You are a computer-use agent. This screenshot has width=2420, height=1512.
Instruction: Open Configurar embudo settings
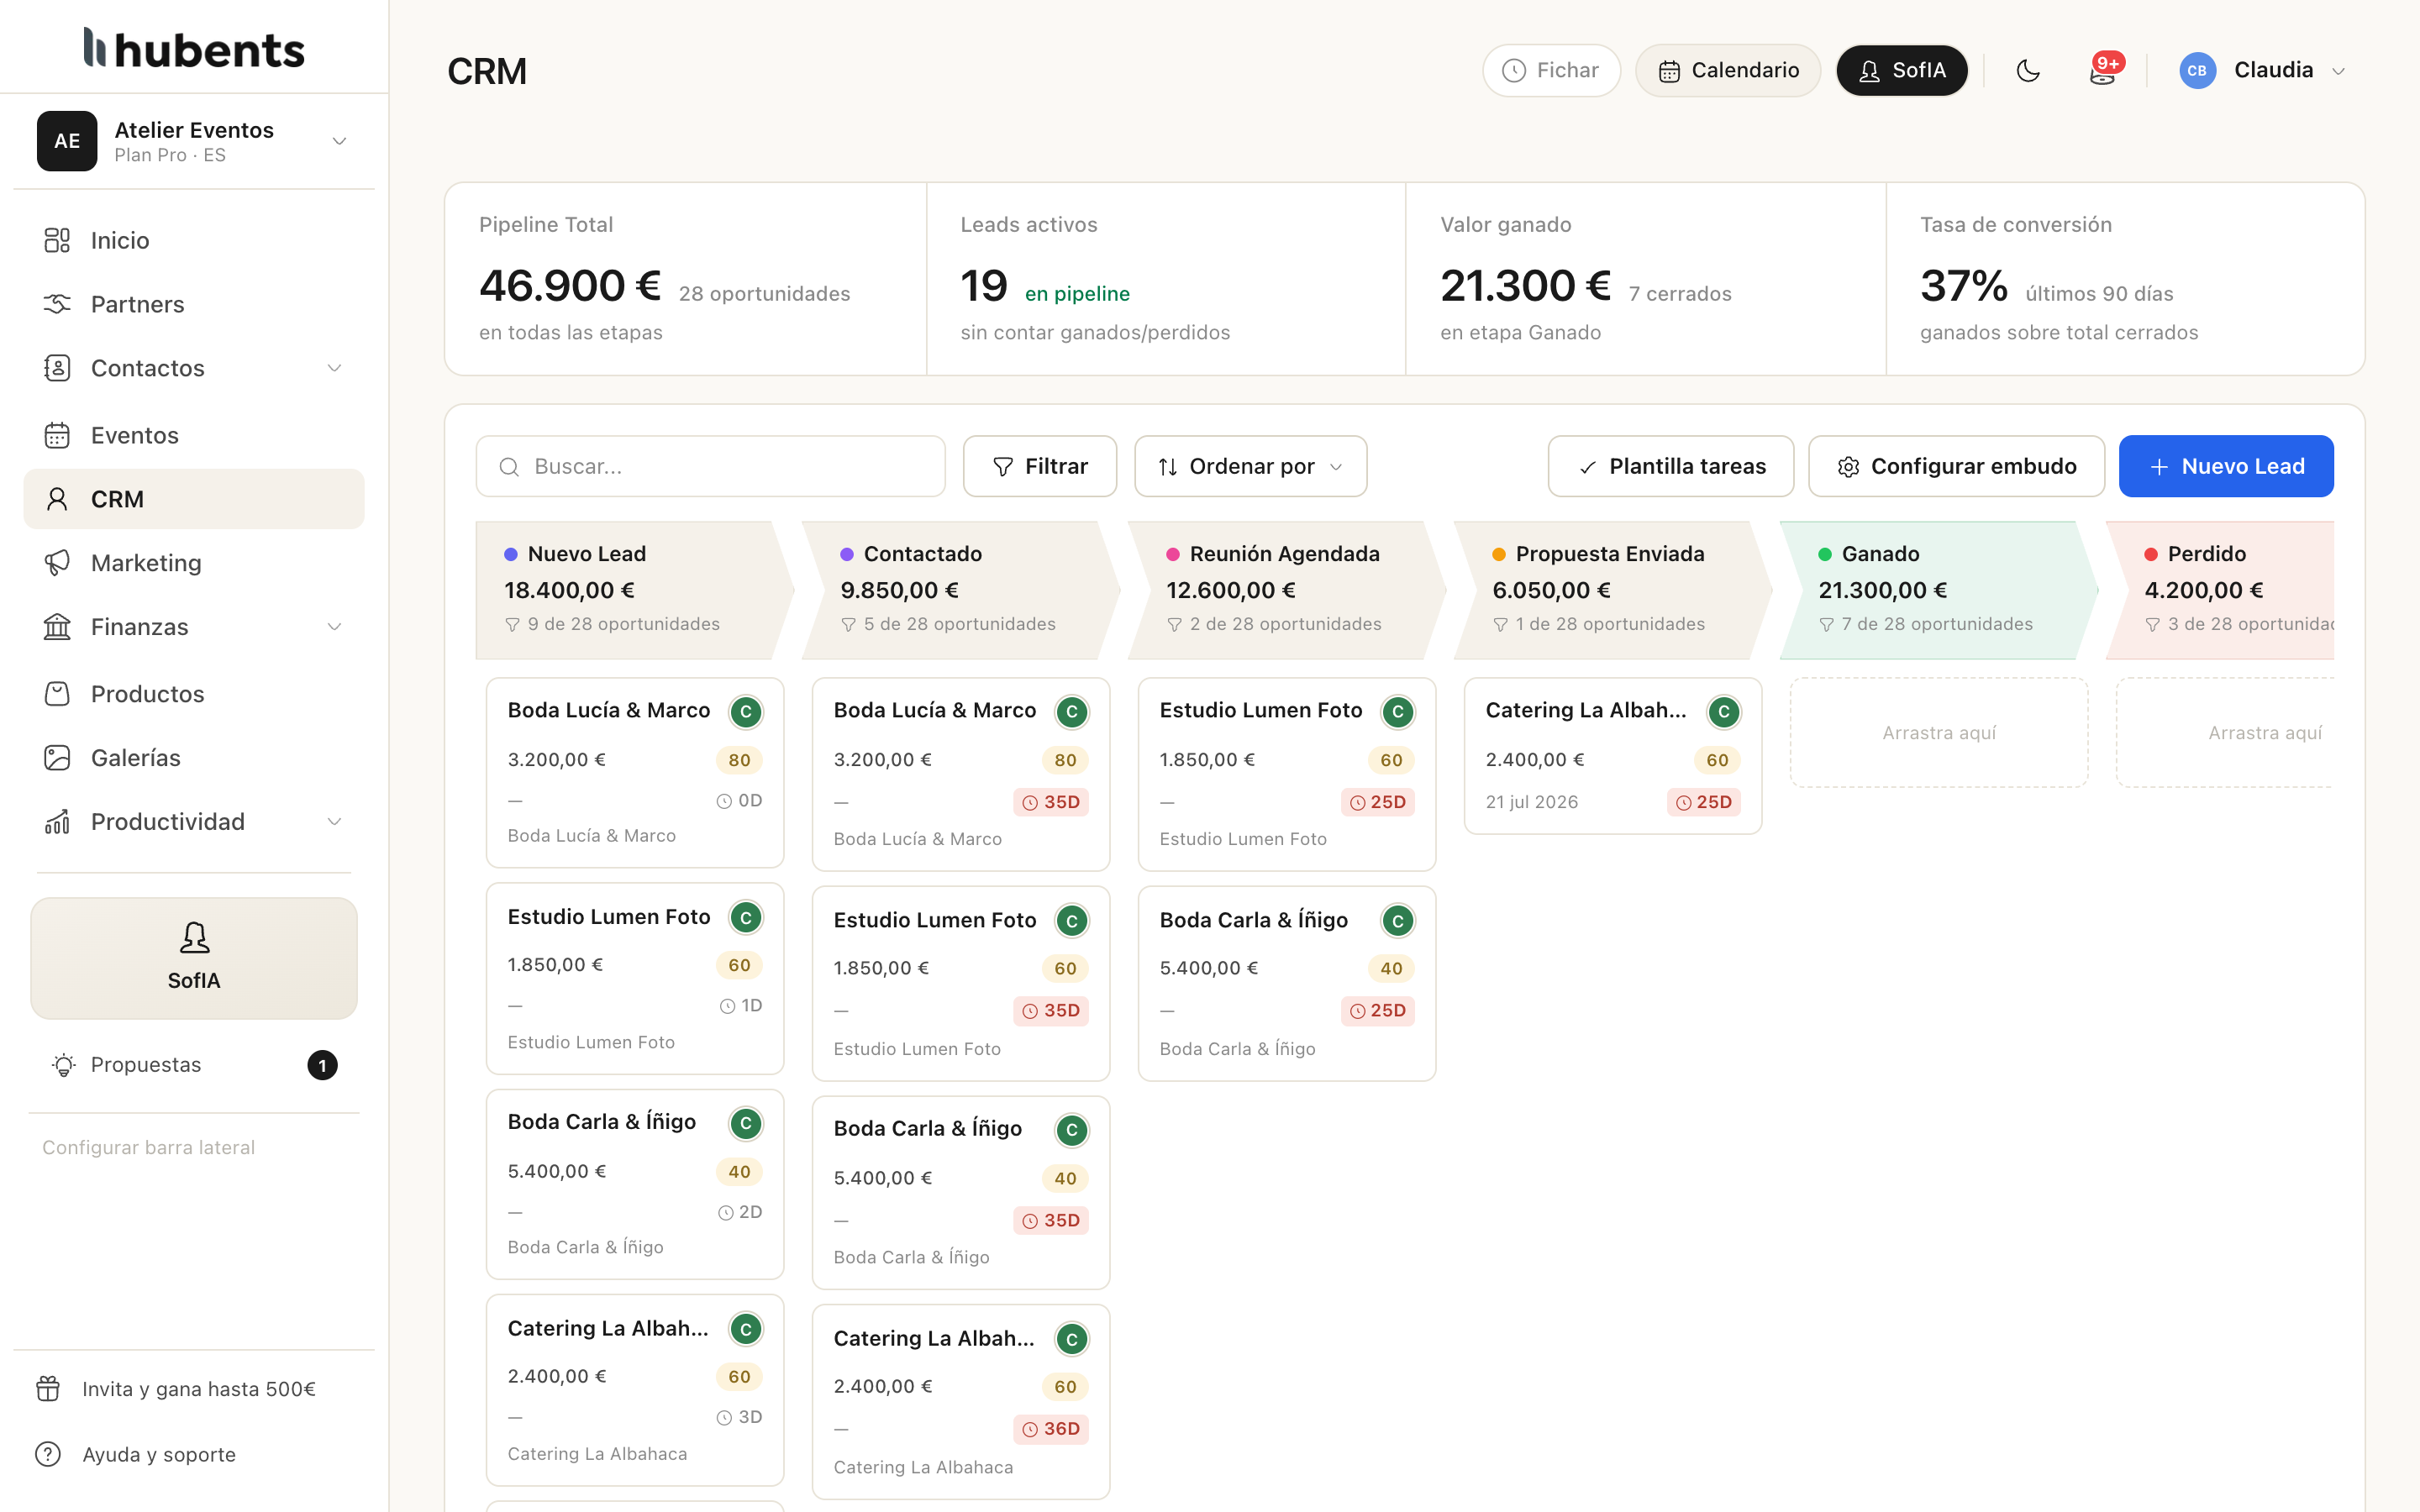(x=1956, y=466)
